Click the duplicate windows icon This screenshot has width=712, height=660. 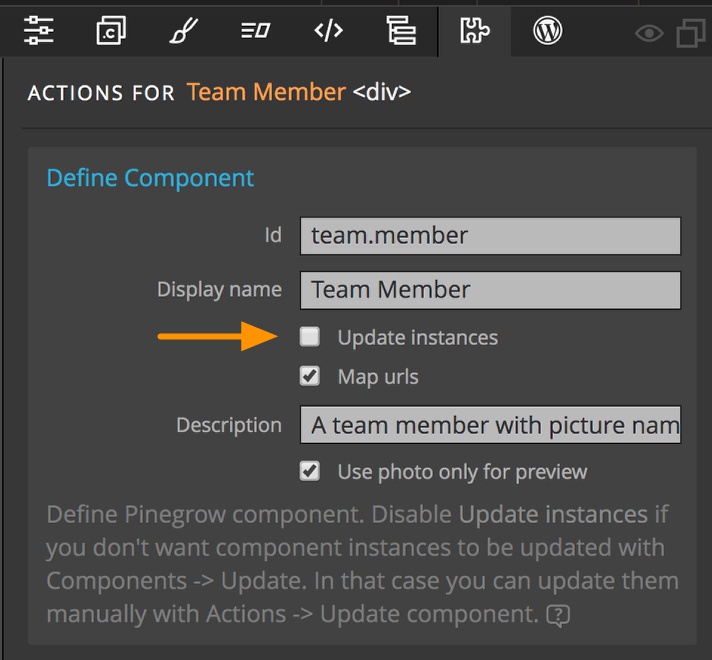point(691,33)
